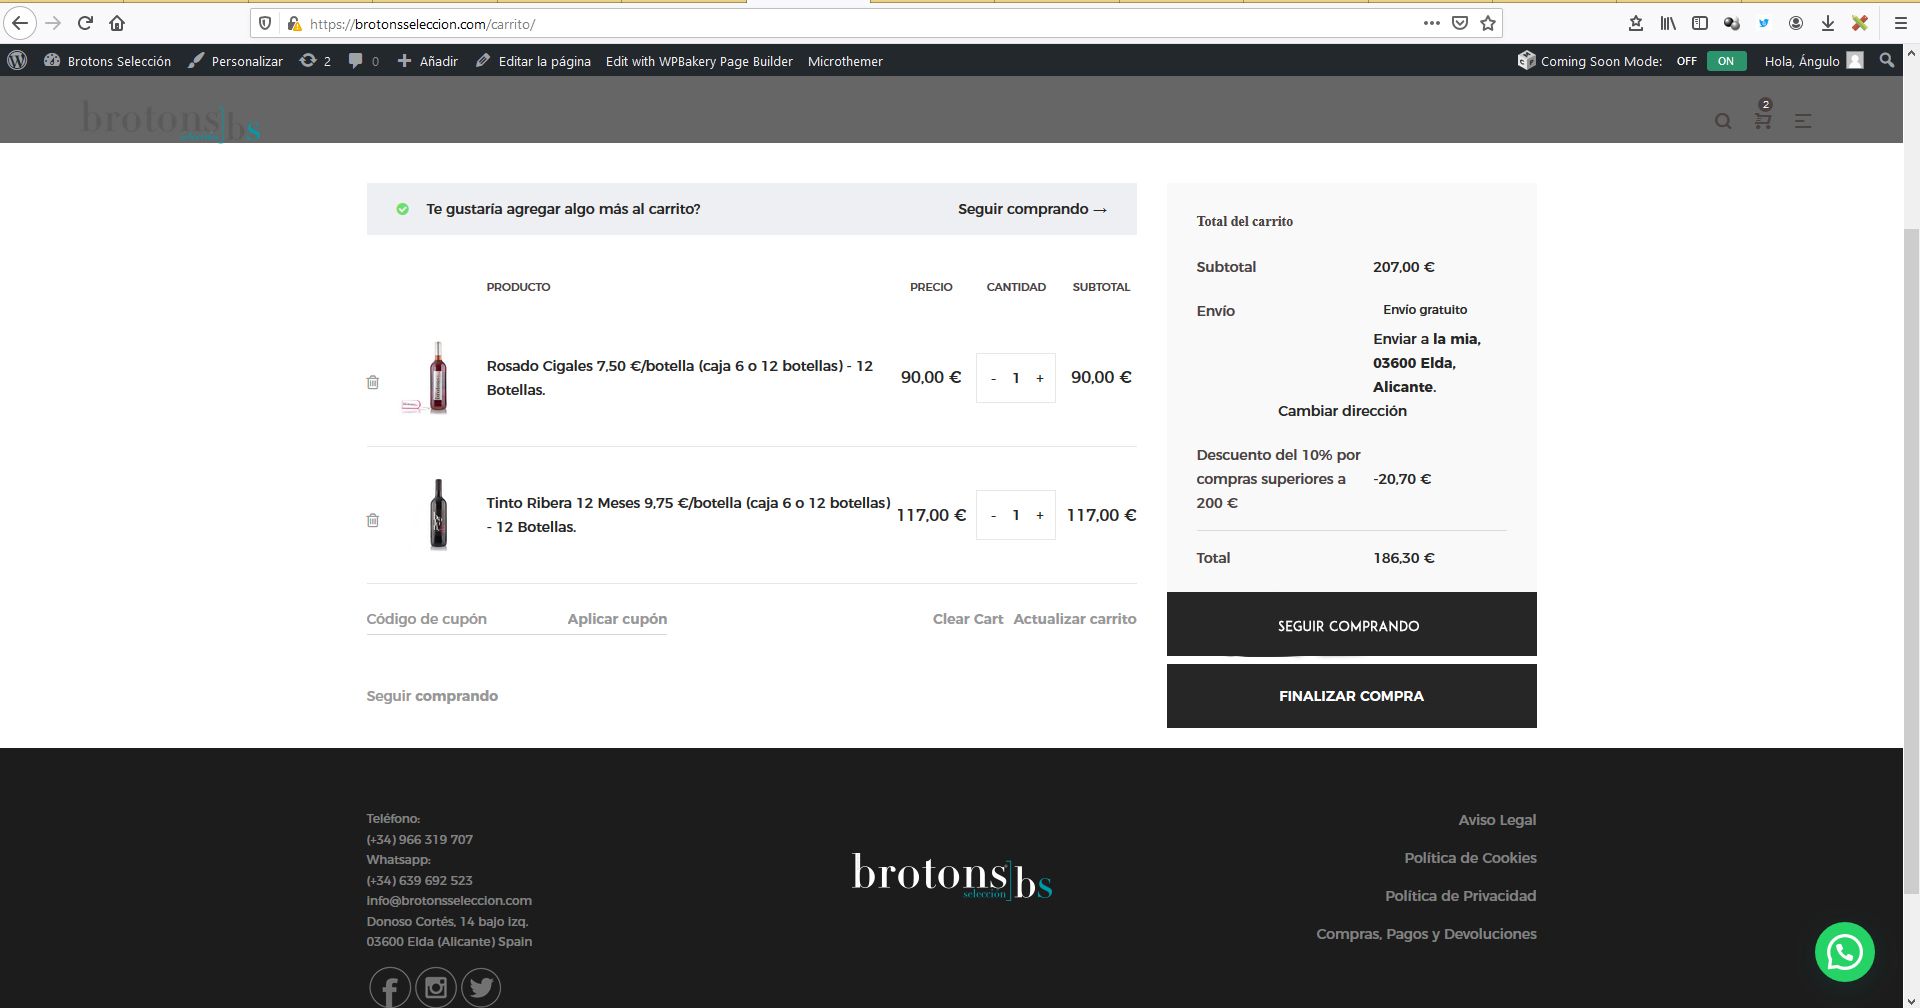Decrease quantity of Tinto Ribera
The image size is (1920, 1008).
[993, 515]
